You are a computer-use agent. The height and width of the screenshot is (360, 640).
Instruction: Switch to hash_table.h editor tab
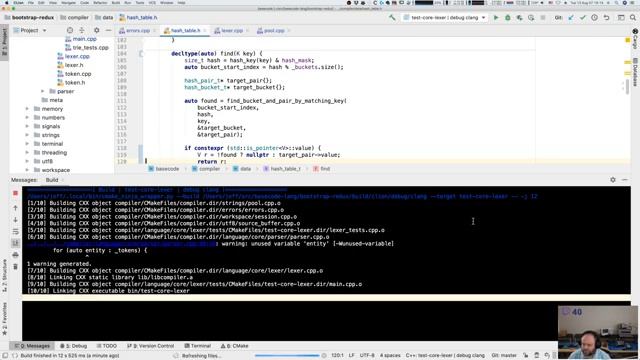tap(185, 31)
